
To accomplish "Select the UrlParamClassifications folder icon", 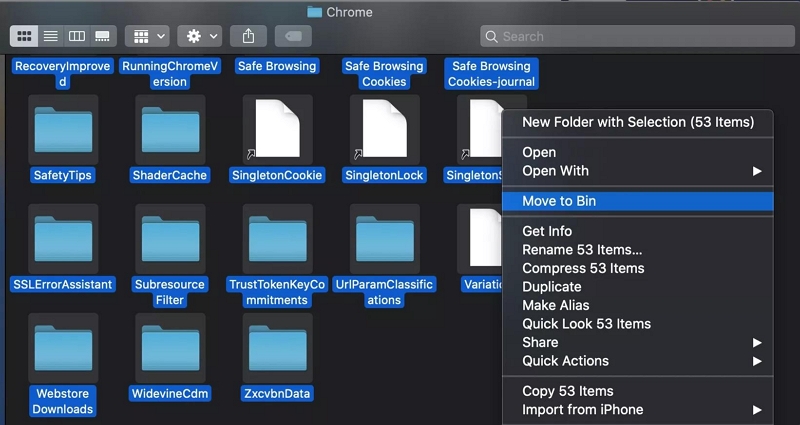I will click(385, 239).
